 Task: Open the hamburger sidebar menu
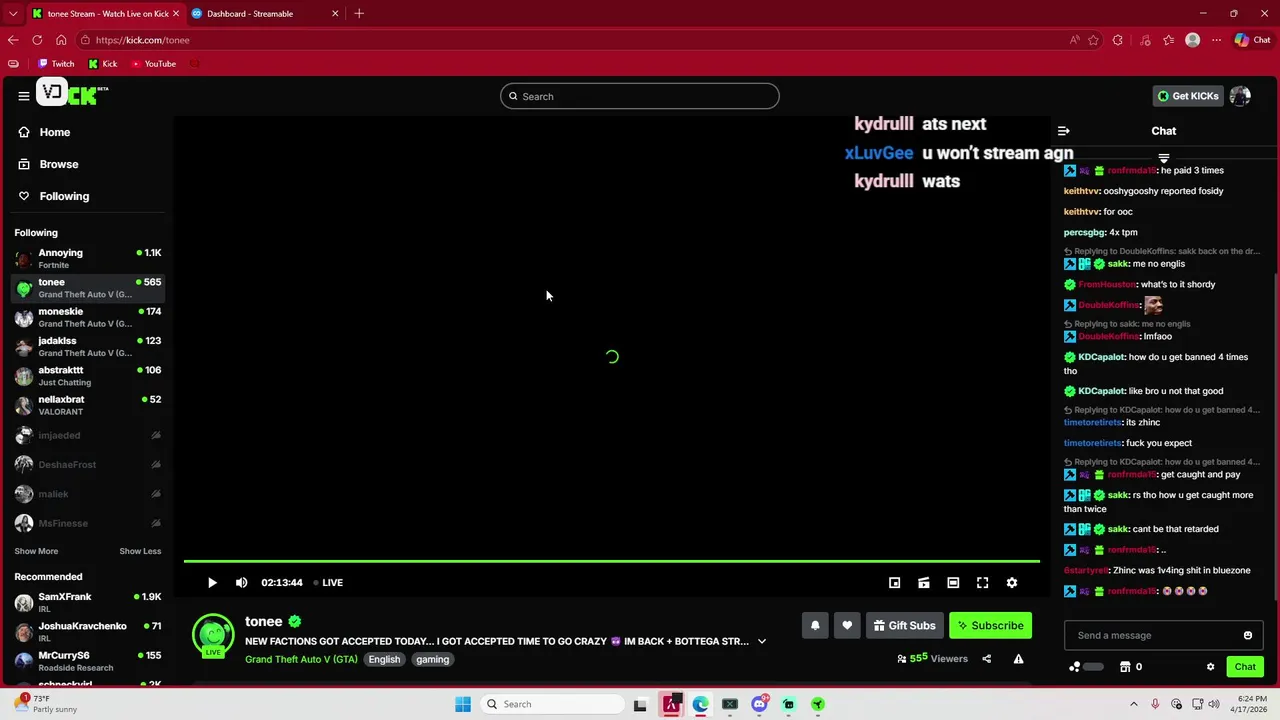(23, 96)
